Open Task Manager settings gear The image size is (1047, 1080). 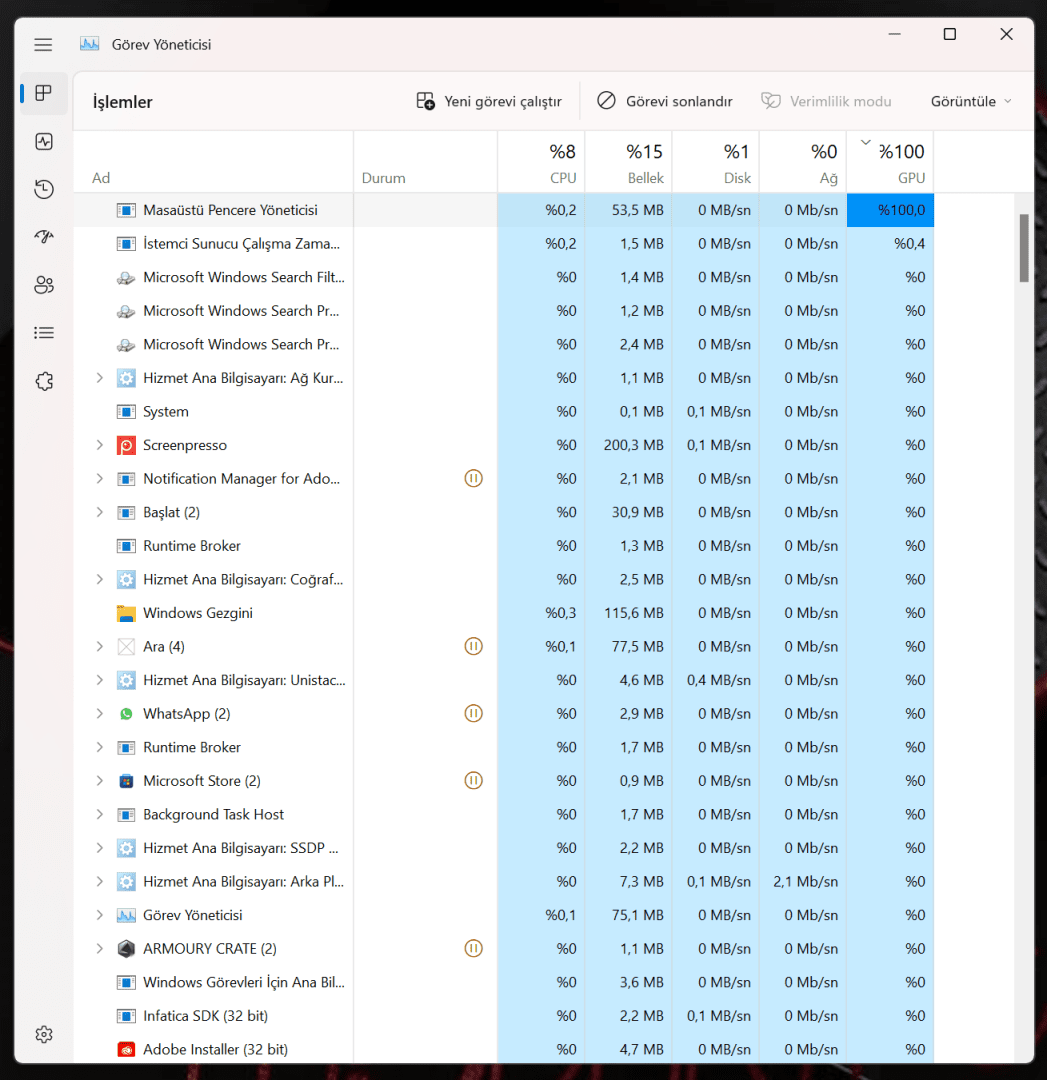click(x=43, y=1034)
